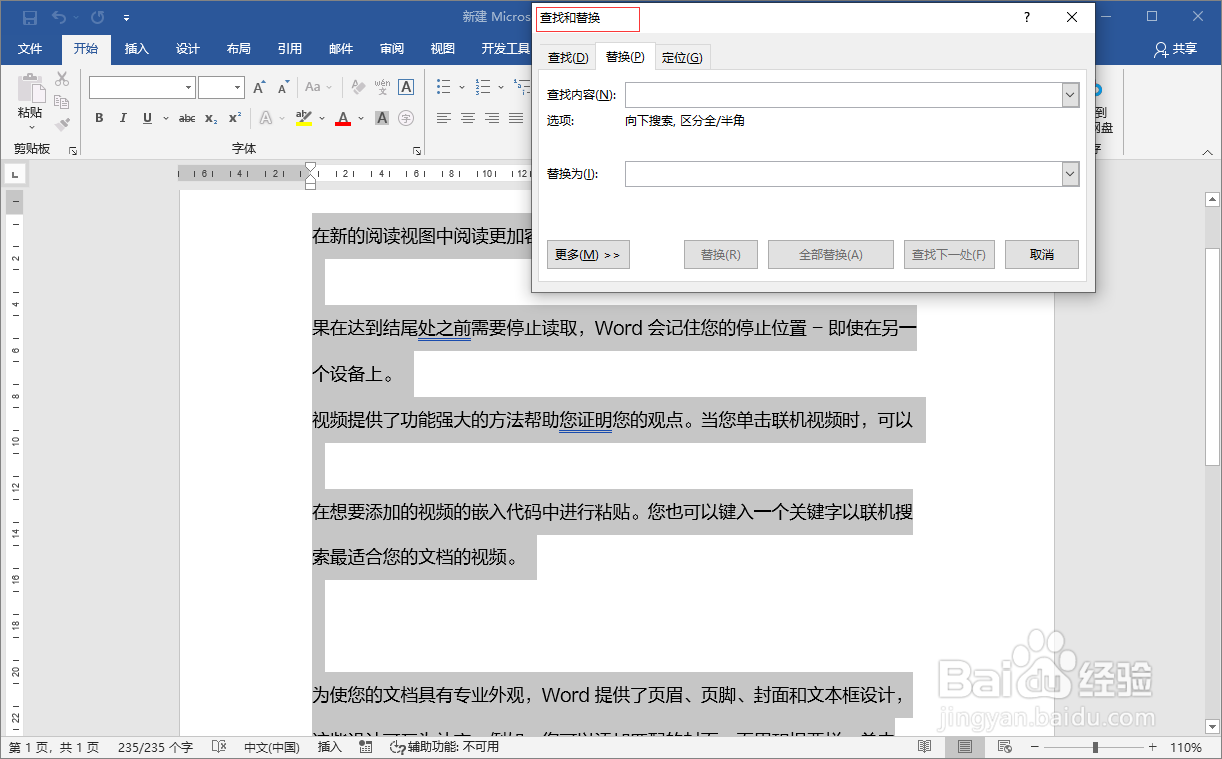Click the Character Shading icon
Viewport: 1222px width, 759px height.
(382, 118)
